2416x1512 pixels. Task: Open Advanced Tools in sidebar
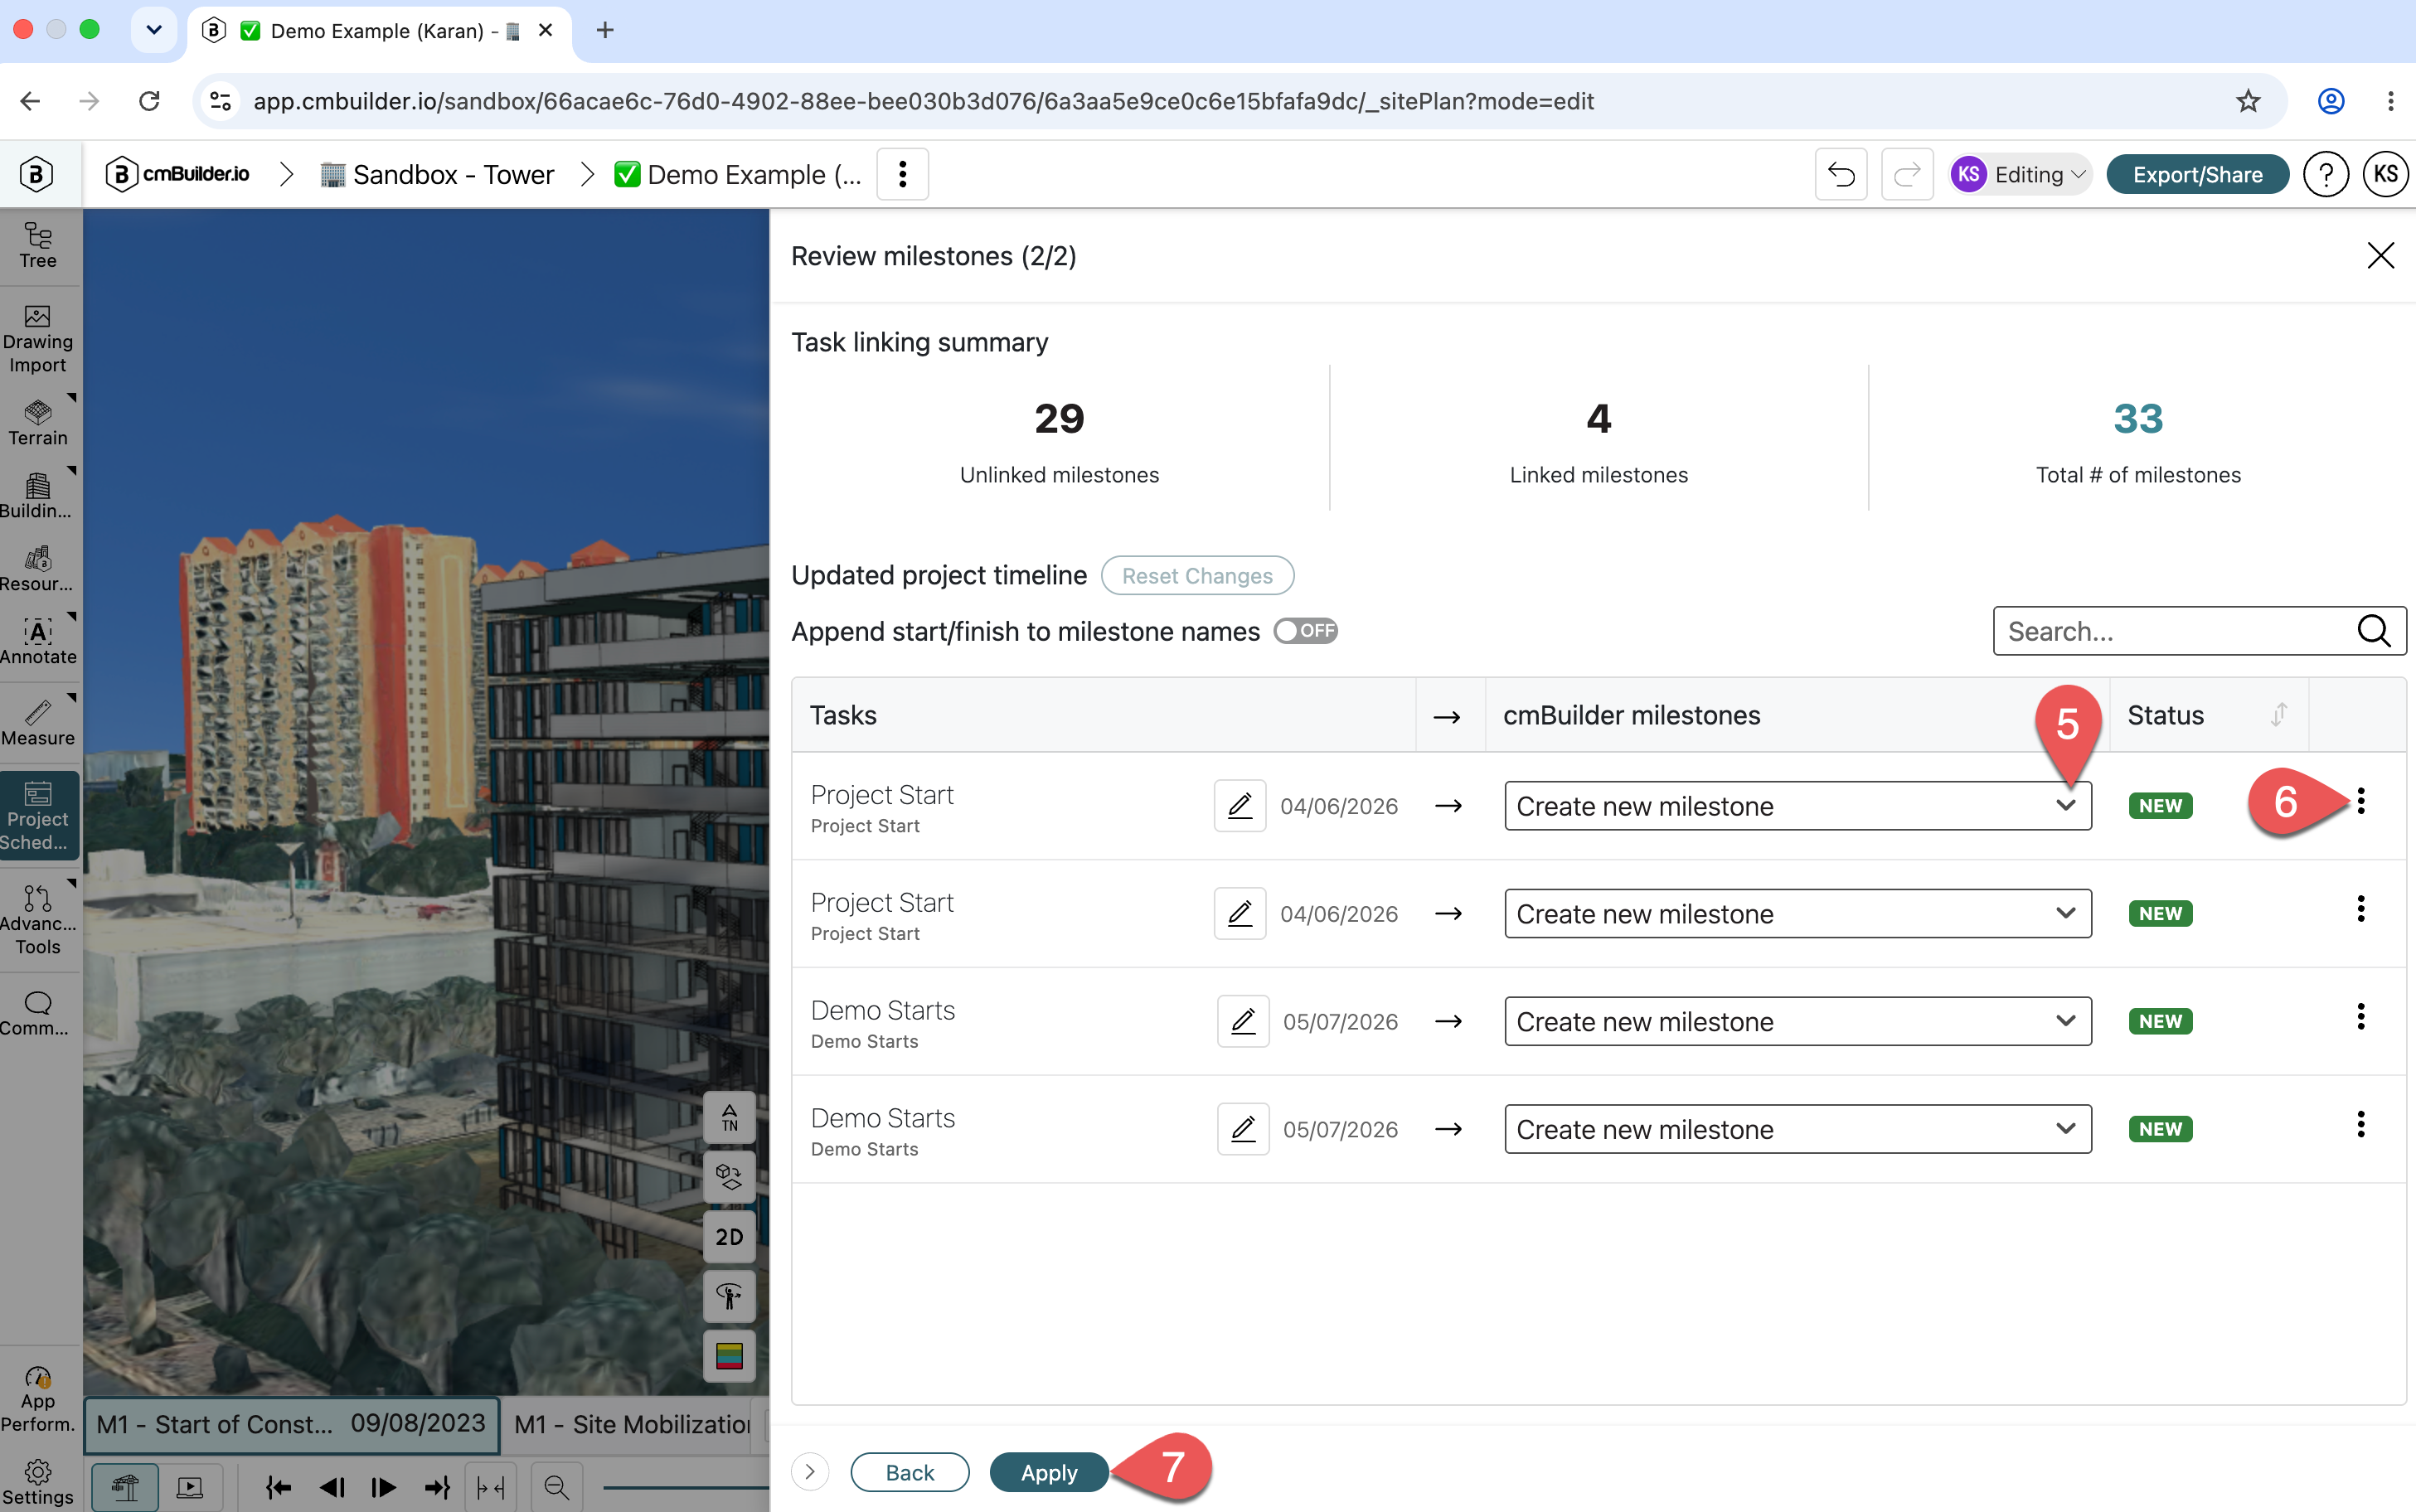pos(38,920)
